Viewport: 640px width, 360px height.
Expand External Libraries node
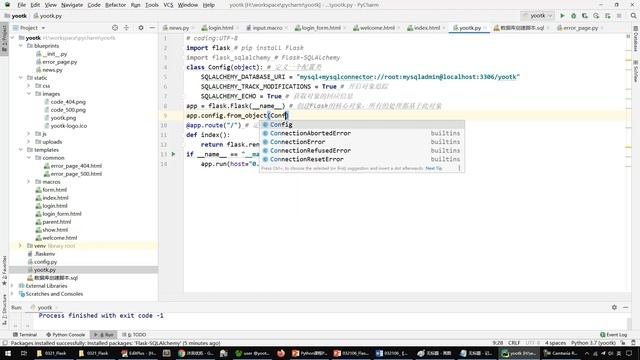[x=13, y=286]
